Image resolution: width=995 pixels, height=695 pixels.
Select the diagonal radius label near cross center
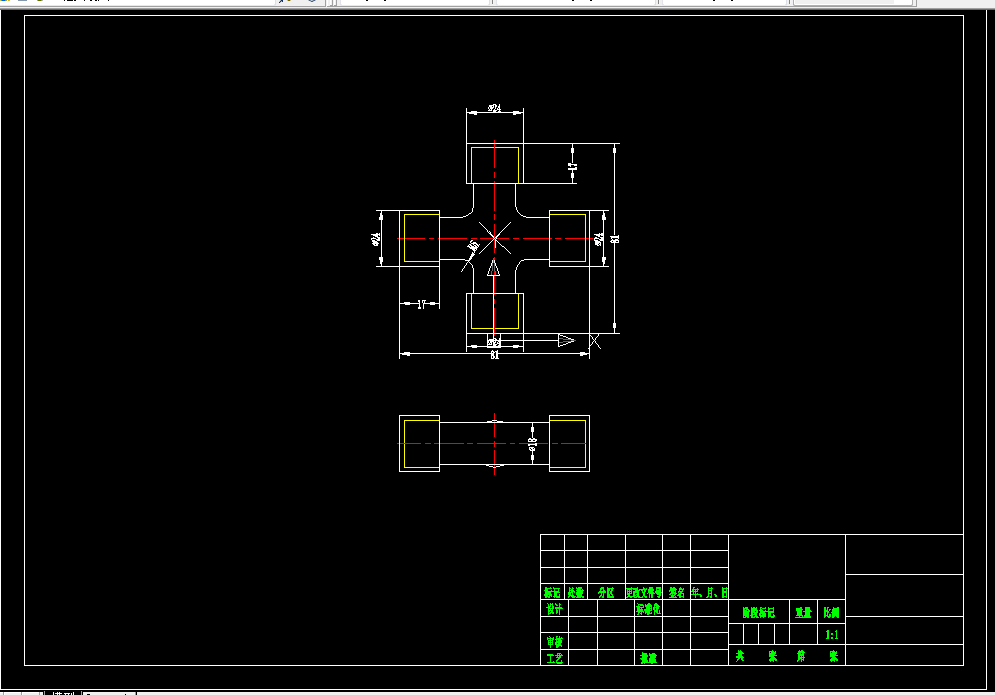[x=473, y=246]
